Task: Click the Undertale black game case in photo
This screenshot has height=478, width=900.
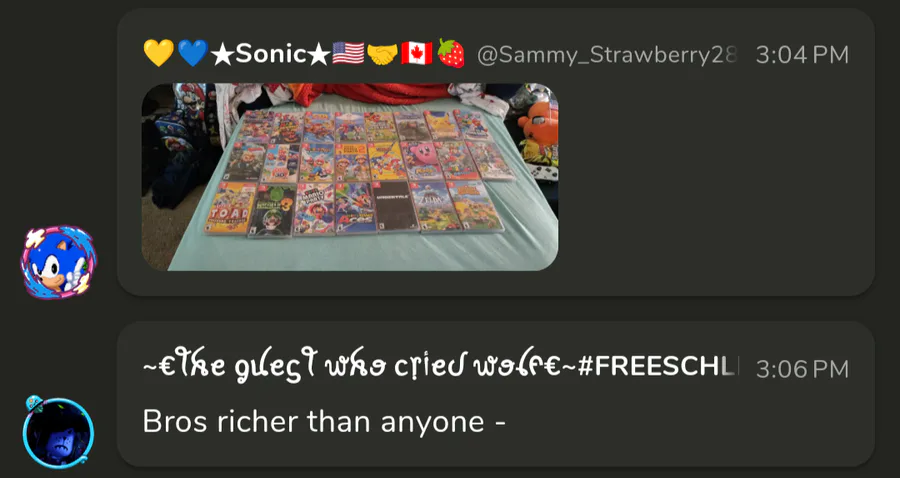Action: (395, 206)
